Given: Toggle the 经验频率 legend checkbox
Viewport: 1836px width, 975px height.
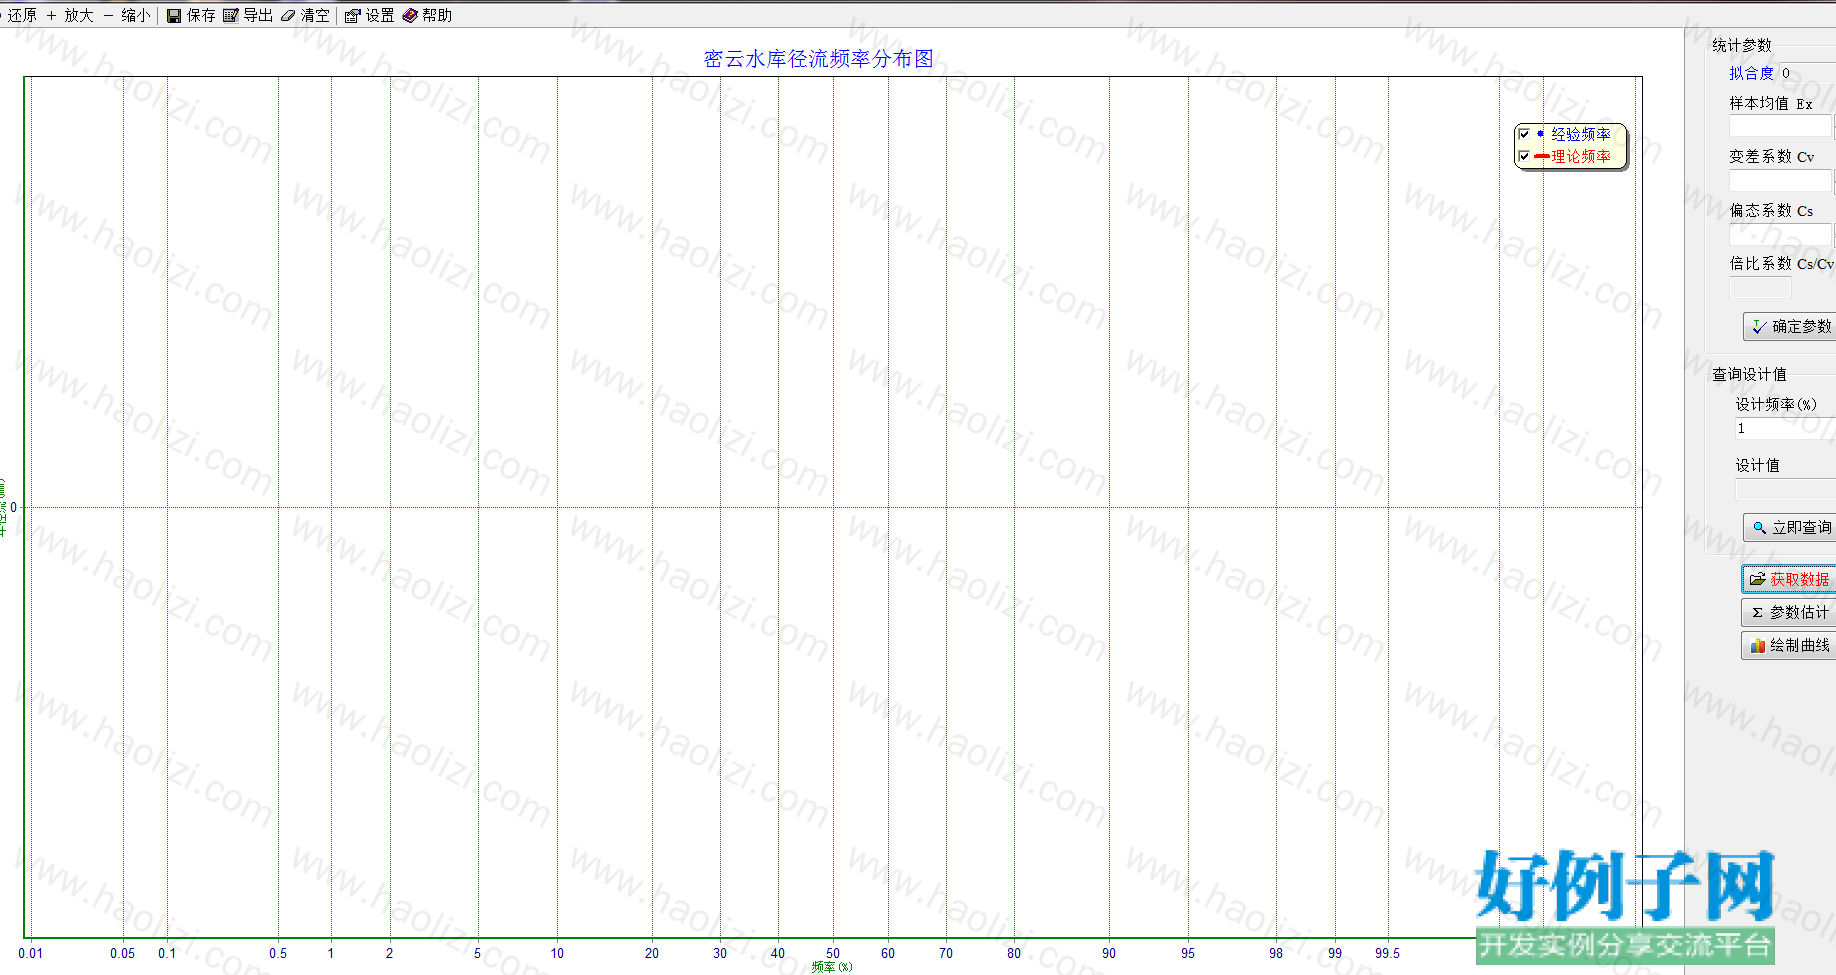Looking at the screenshot, I should pos(1524,134).
